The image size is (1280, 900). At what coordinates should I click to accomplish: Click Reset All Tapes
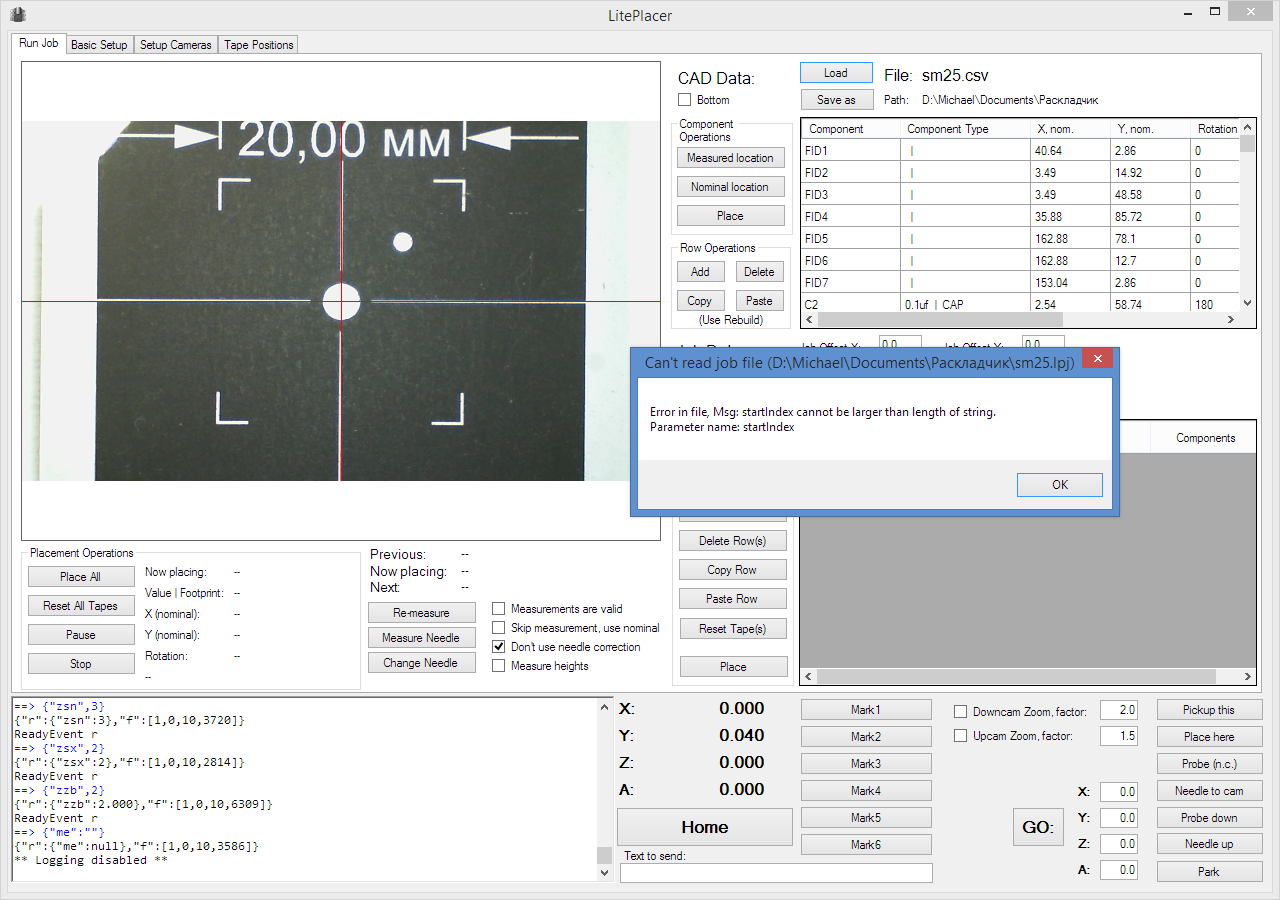click(81, 606)
